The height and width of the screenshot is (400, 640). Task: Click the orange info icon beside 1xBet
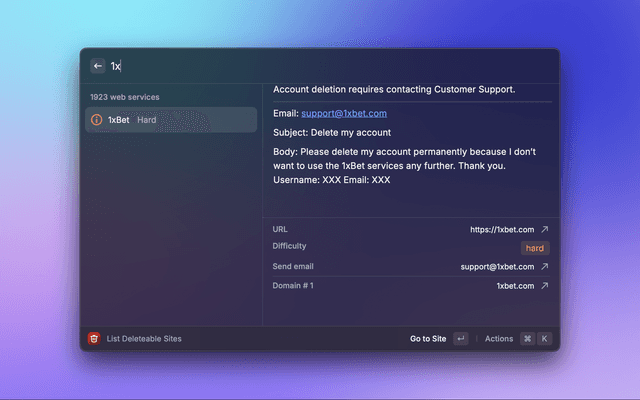point(97,120)
